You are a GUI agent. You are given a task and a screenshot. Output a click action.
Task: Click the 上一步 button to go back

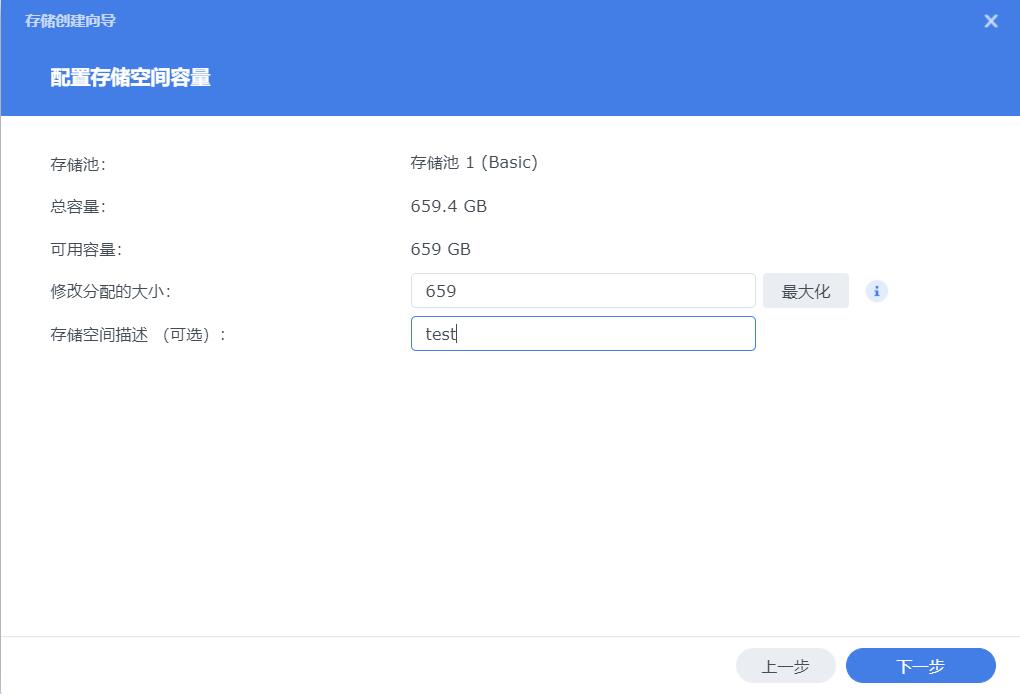tap(785, 665)
